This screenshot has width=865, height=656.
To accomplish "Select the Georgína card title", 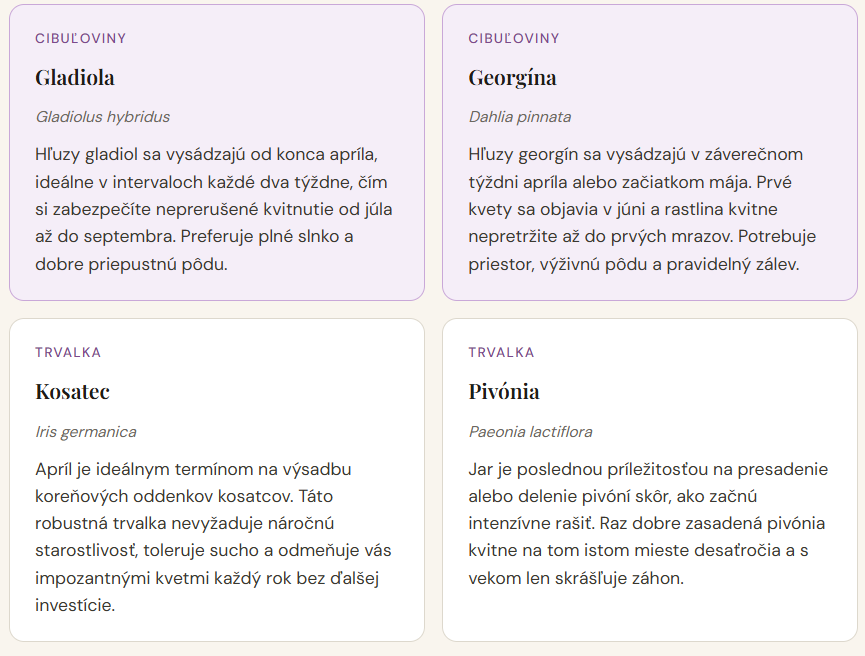I will pyautogui.click(x=512, y=77).
